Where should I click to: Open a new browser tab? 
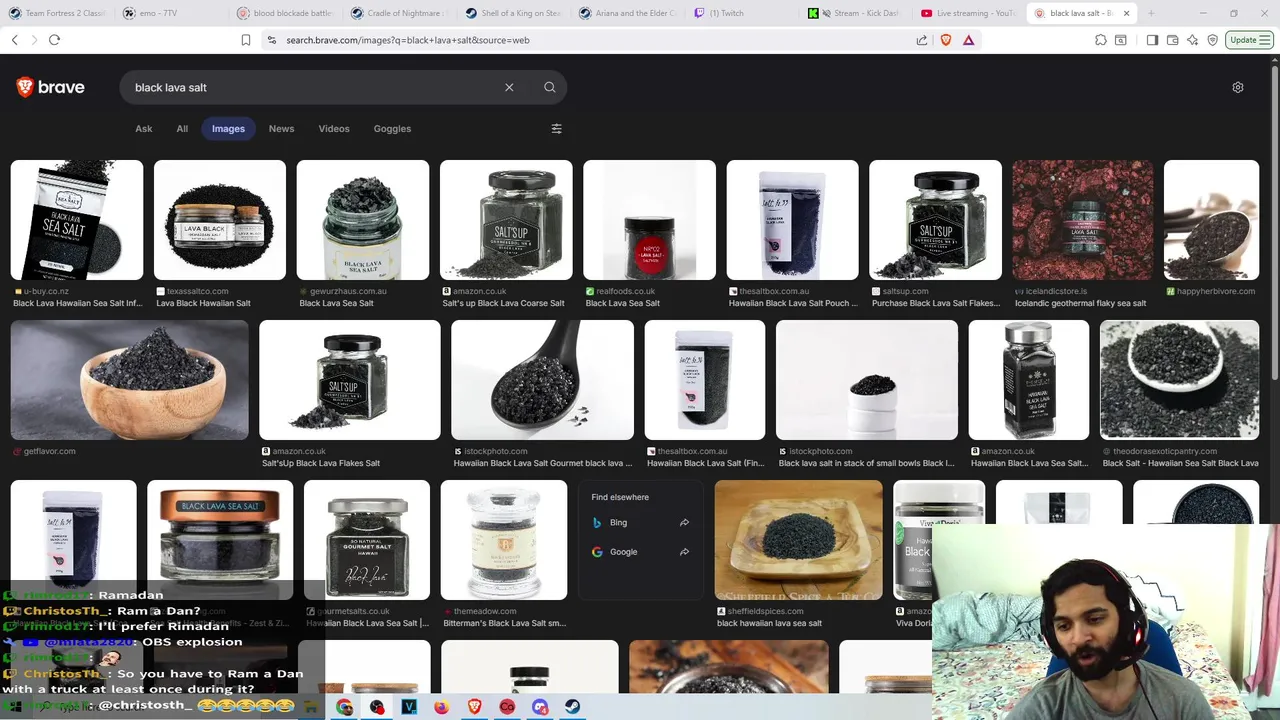click(1151, 13)
